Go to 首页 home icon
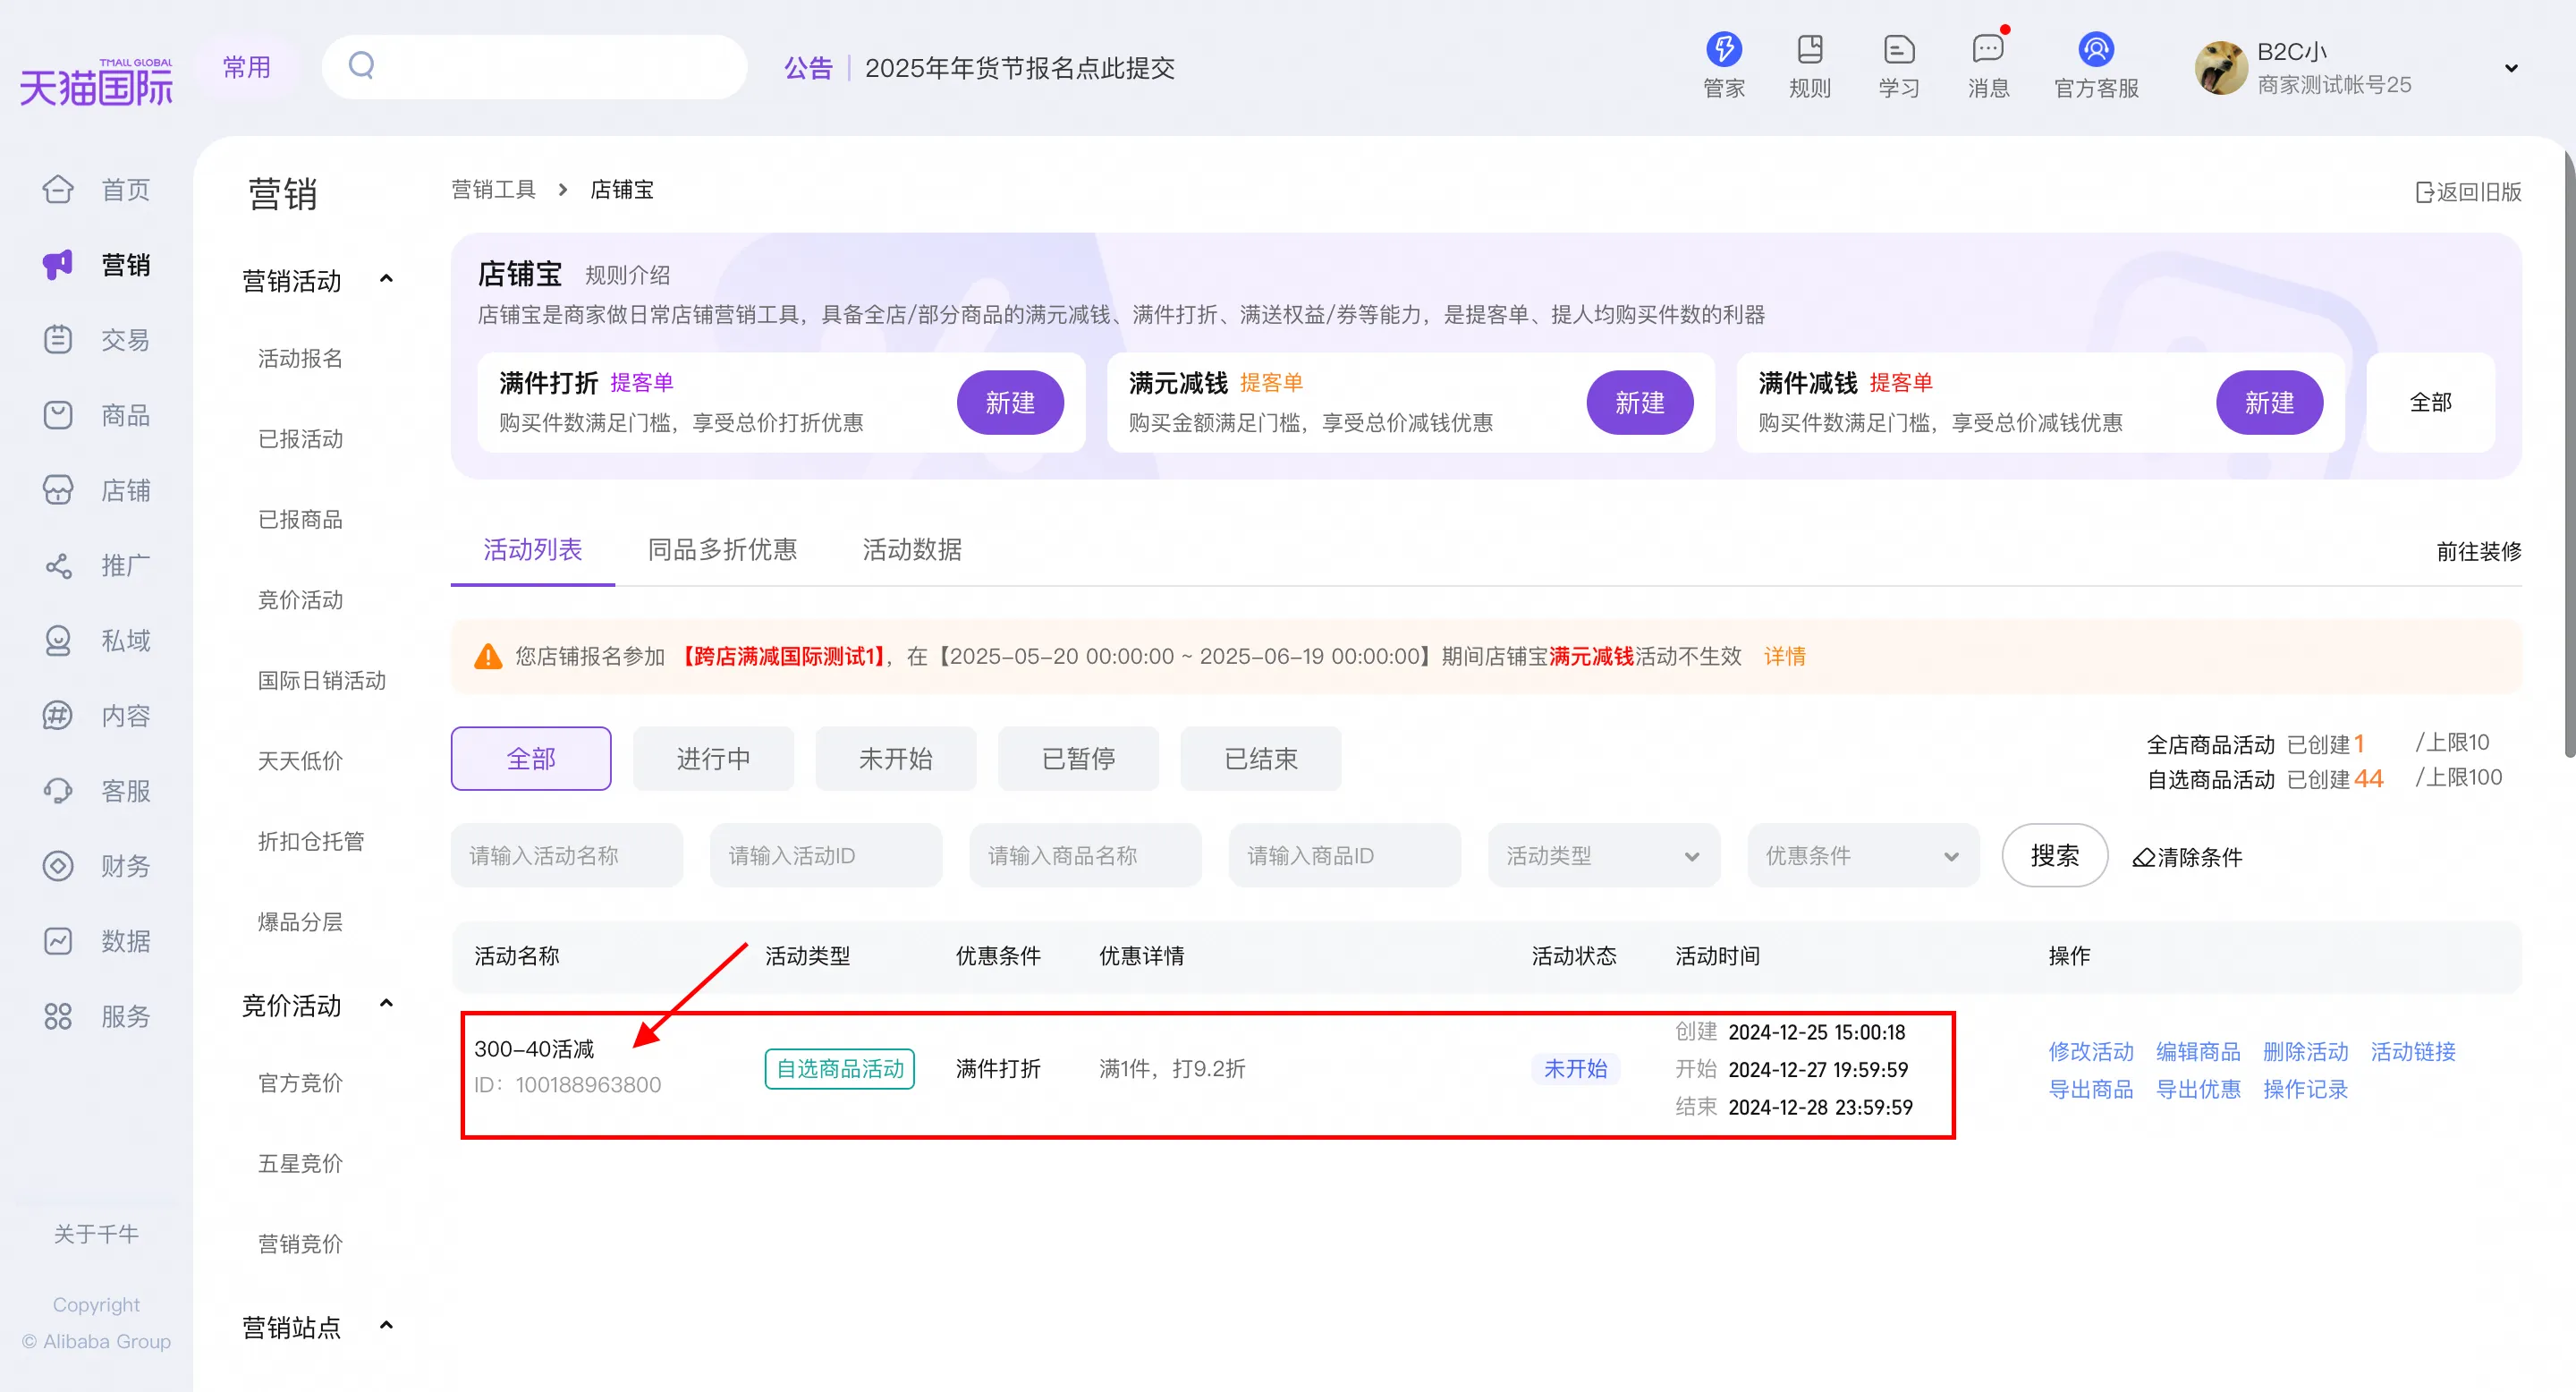 pos(58,189)
